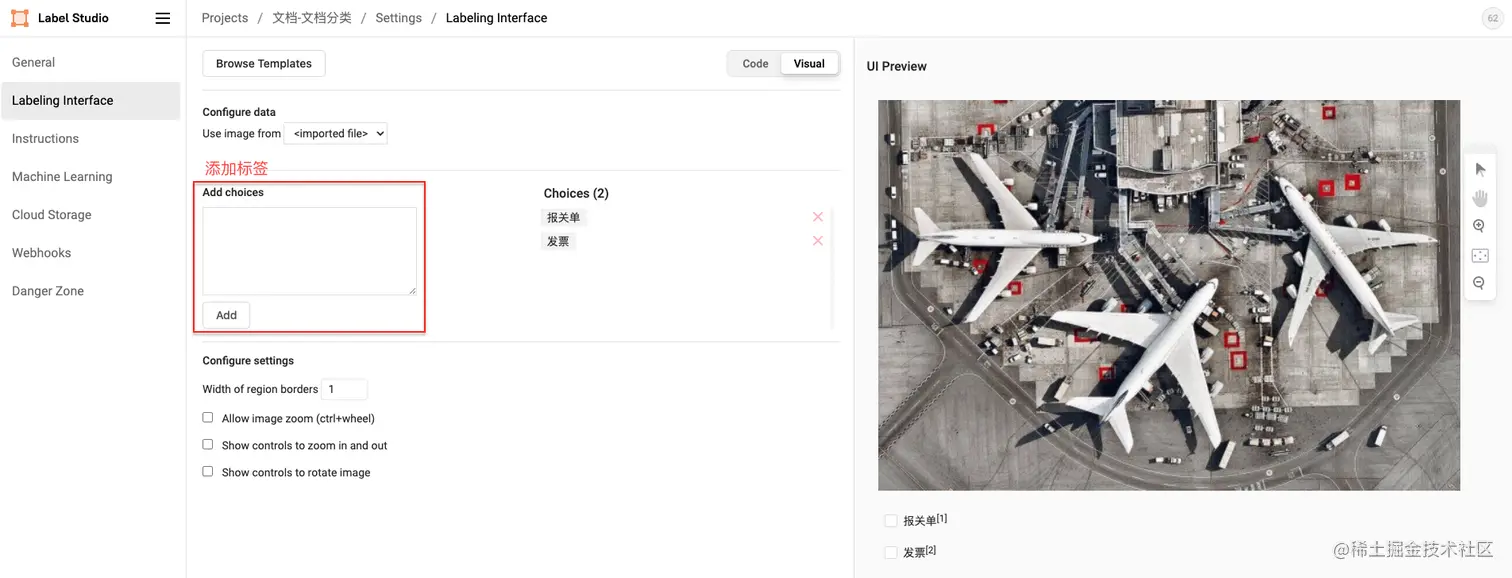Check the 报关单 option in preview
The height and width of the screenshot is (578, 1512).
pyautogui.click(x=891, y=521)
